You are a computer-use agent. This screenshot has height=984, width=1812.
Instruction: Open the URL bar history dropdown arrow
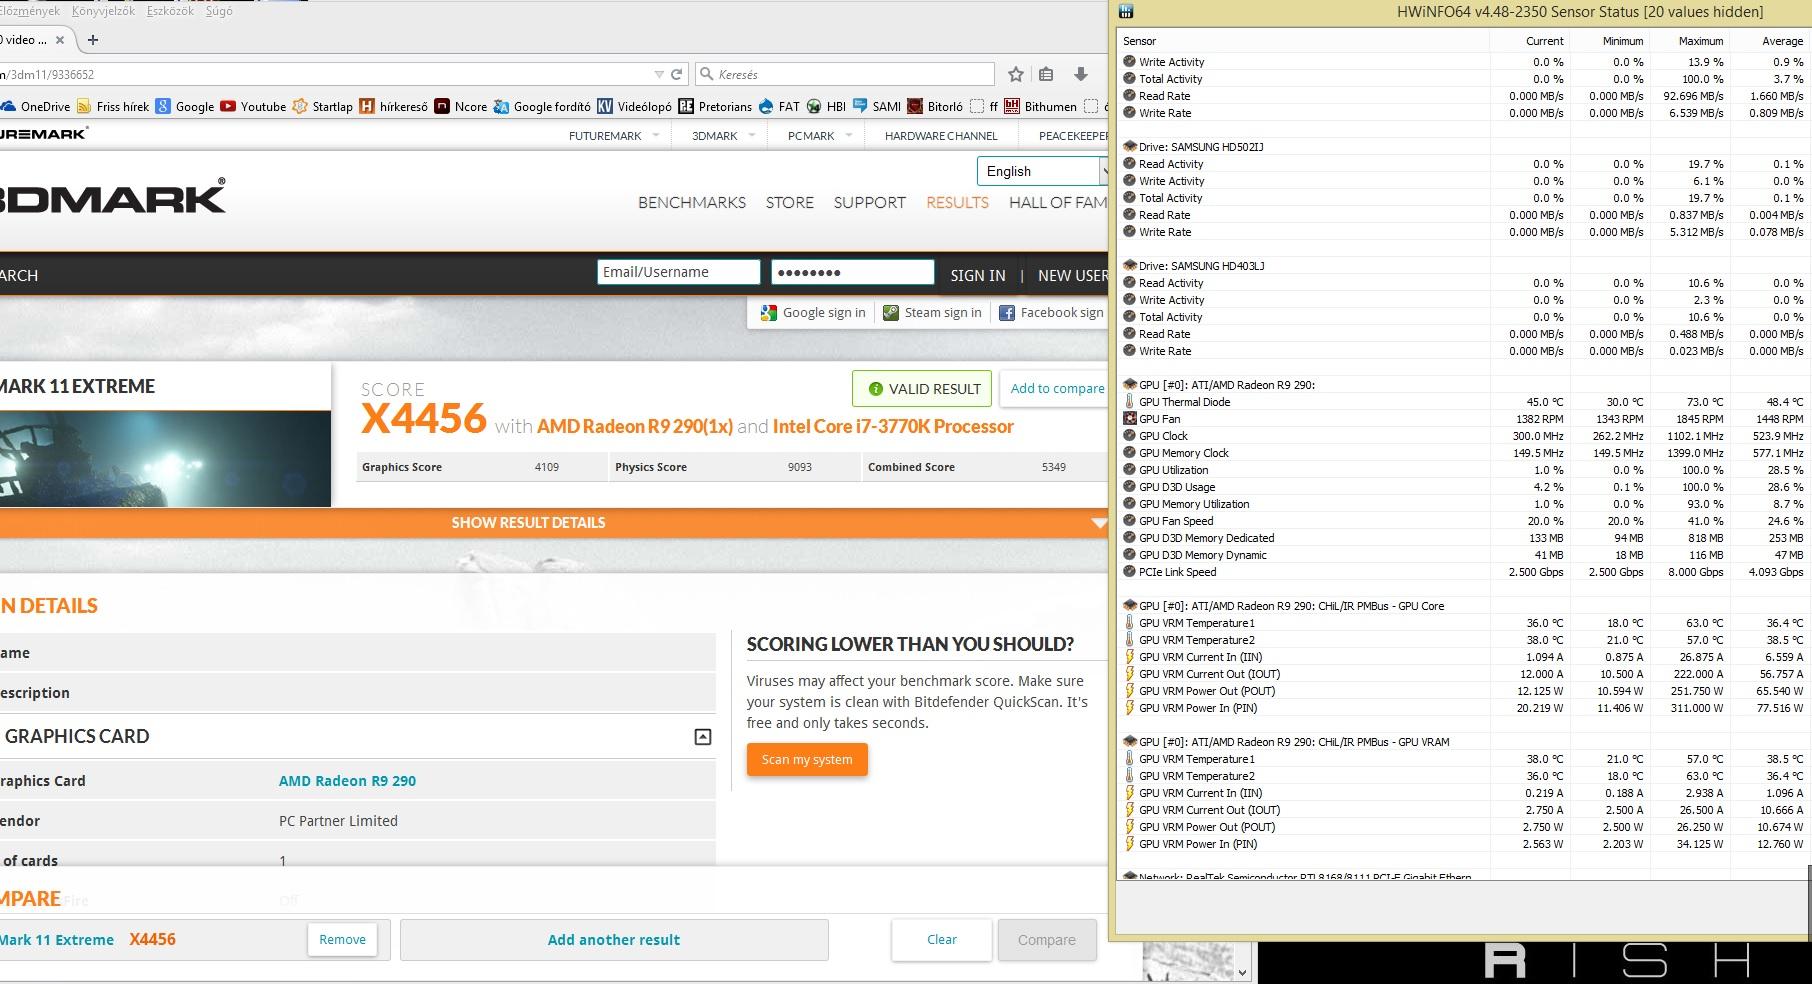click(659, 74)
